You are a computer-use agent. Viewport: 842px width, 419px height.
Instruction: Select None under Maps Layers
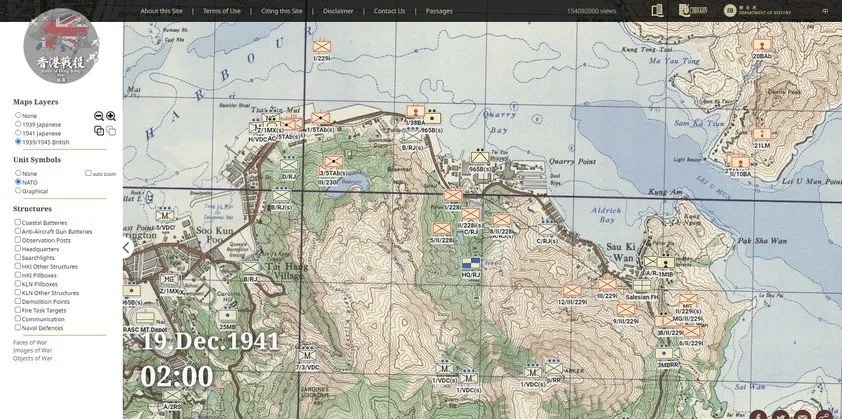(x=18, y=115)
